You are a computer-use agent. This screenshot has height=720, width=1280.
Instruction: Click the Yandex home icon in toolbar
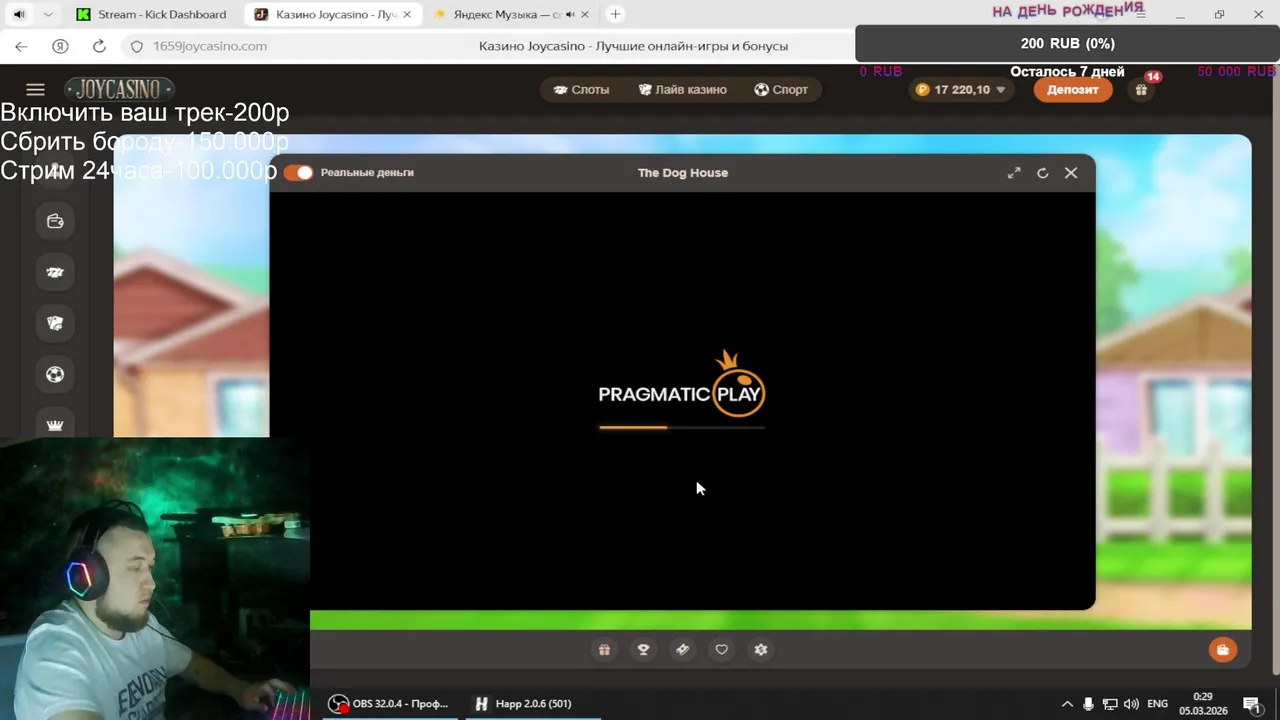pos(60,46)
